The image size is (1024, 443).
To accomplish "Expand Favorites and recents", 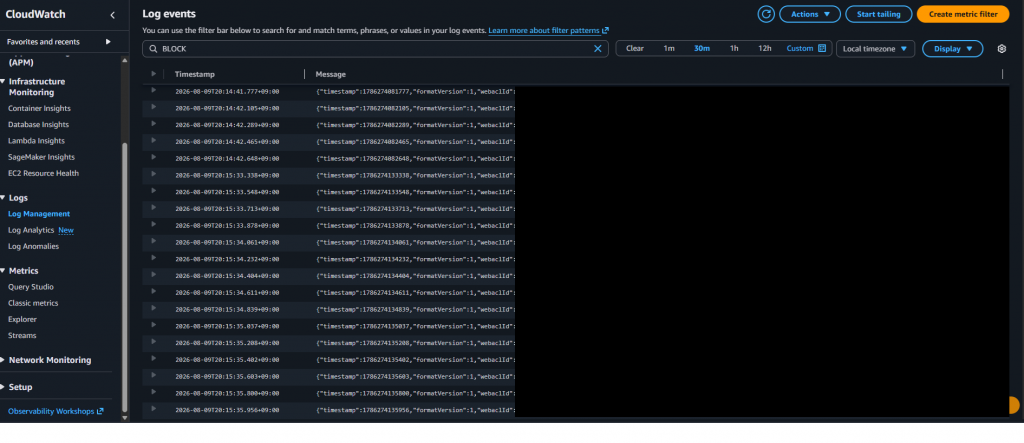I will (108, 42).
